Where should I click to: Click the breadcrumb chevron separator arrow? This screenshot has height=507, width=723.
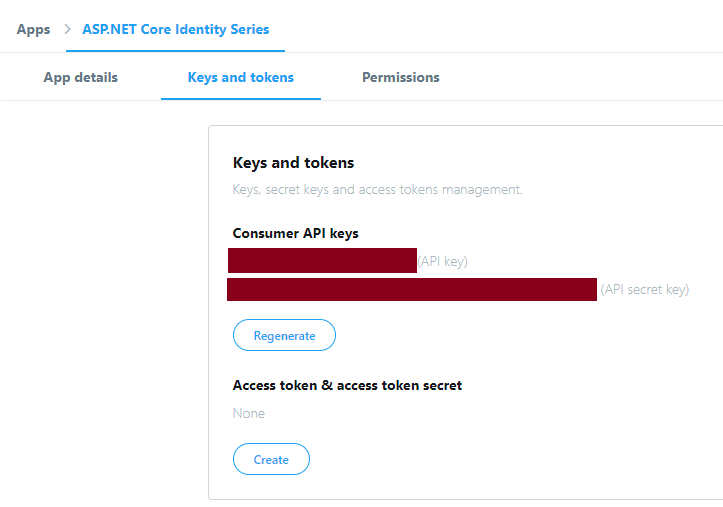coord(67,29)
